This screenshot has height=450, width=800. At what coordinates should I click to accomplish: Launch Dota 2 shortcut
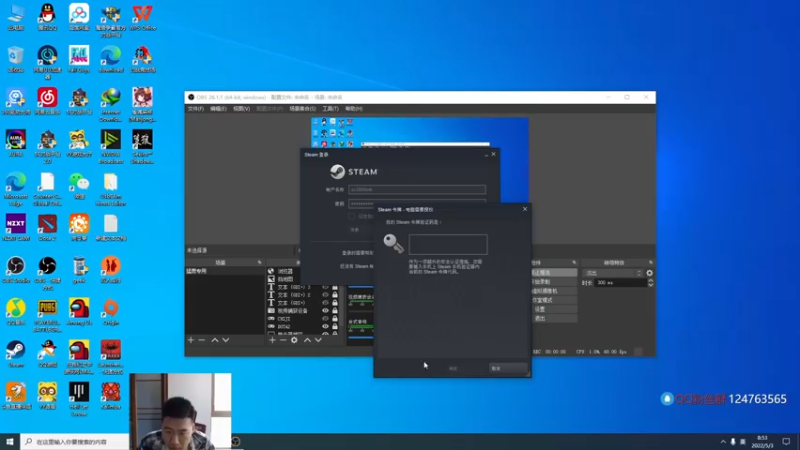(x=47, y=227)
